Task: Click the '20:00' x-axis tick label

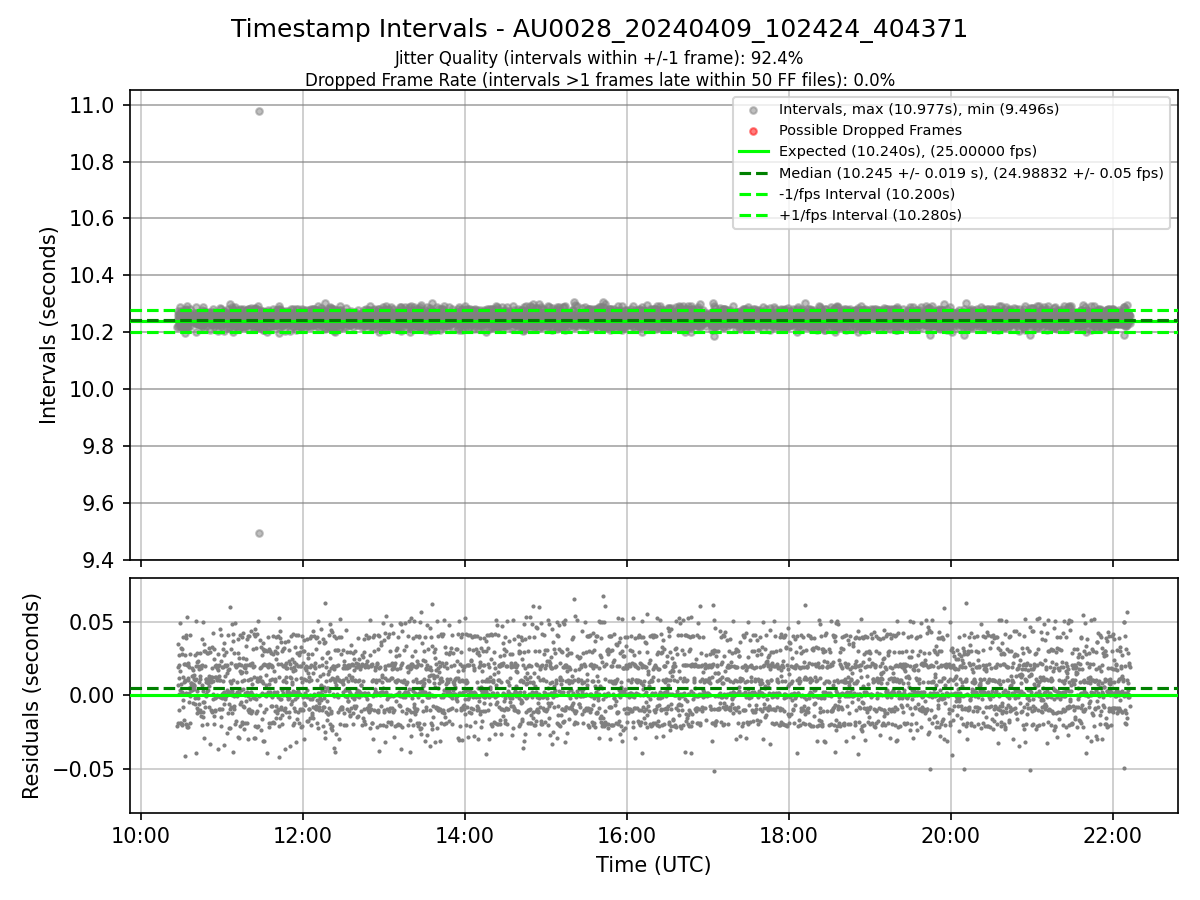Action: click(x=951, y=834)
